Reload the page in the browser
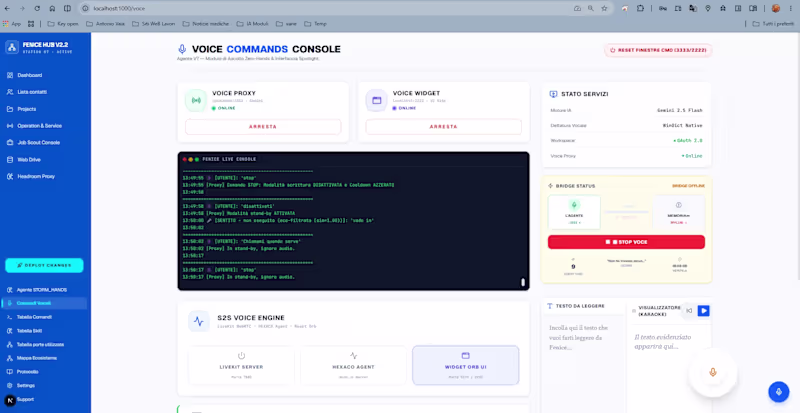This screenshot has width=800, height=413. click(x=37, y=8)
